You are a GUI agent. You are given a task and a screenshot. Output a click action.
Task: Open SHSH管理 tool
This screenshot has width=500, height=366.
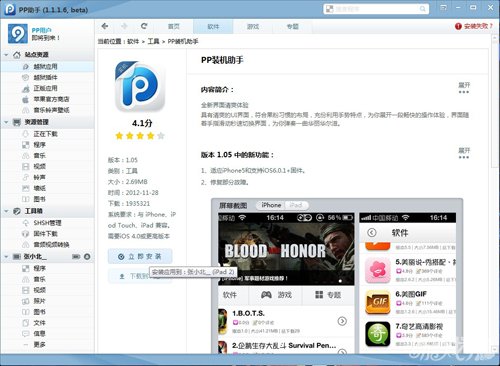coord(47,223)
